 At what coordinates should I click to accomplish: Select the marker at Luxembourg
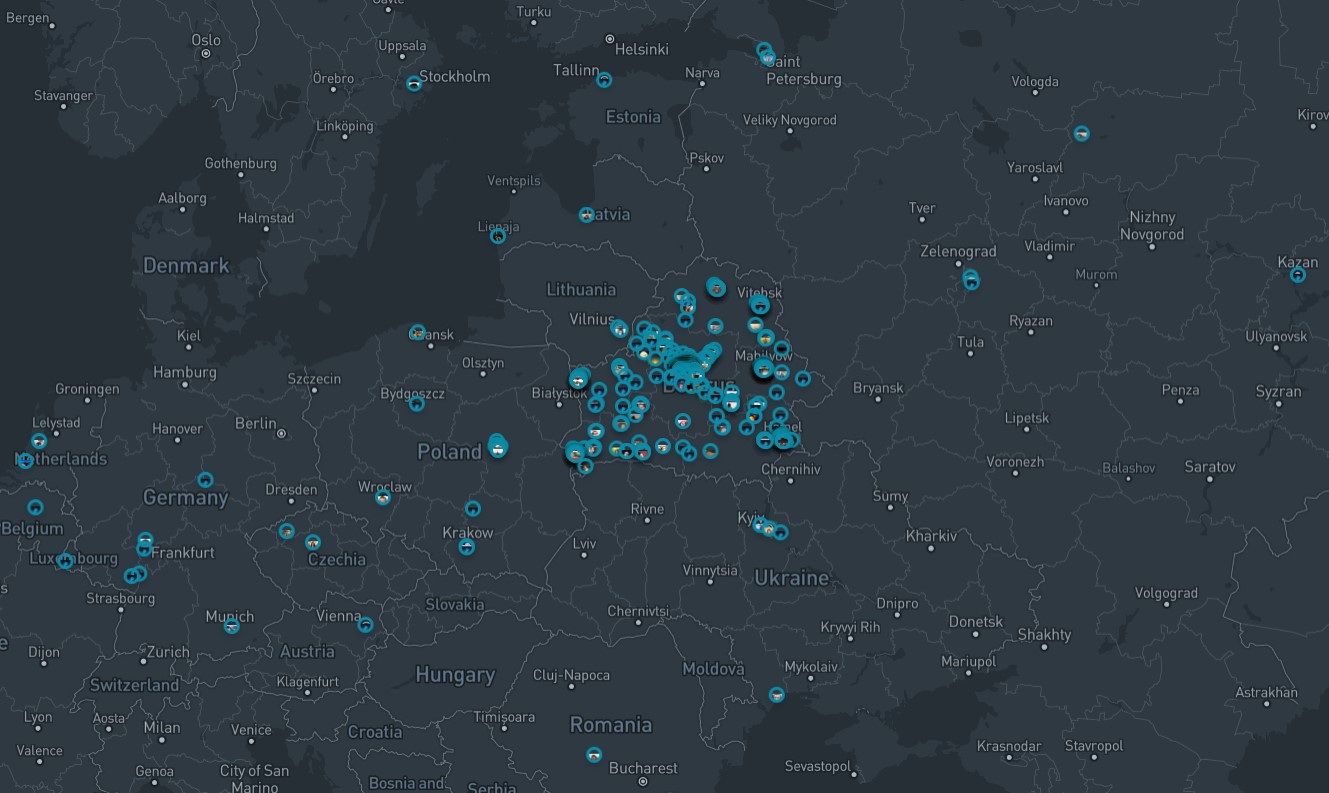pos(65,561)
